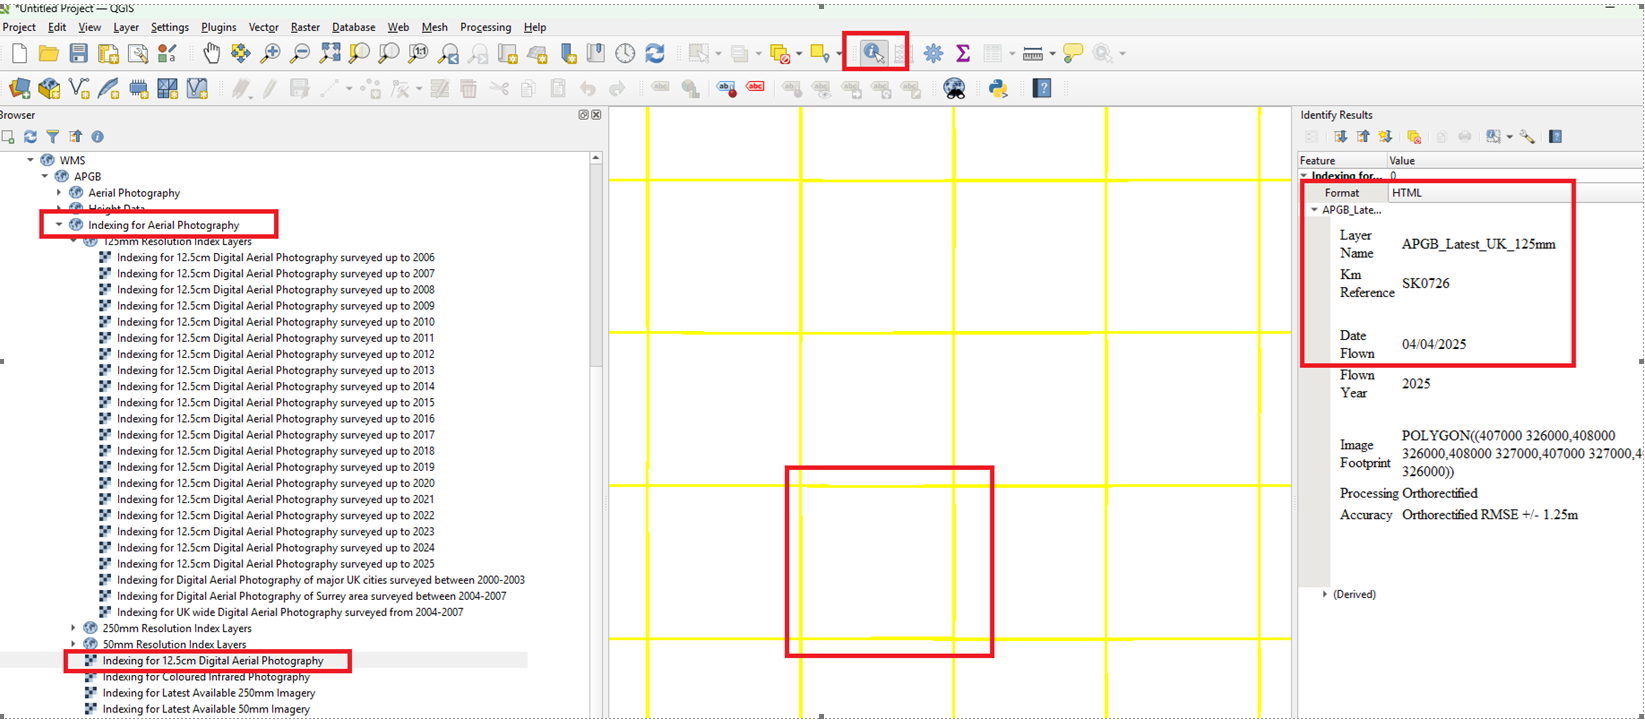Select layer surveyed up to 2015
This screenshot has width=1645, height=721.
[275, 403]
